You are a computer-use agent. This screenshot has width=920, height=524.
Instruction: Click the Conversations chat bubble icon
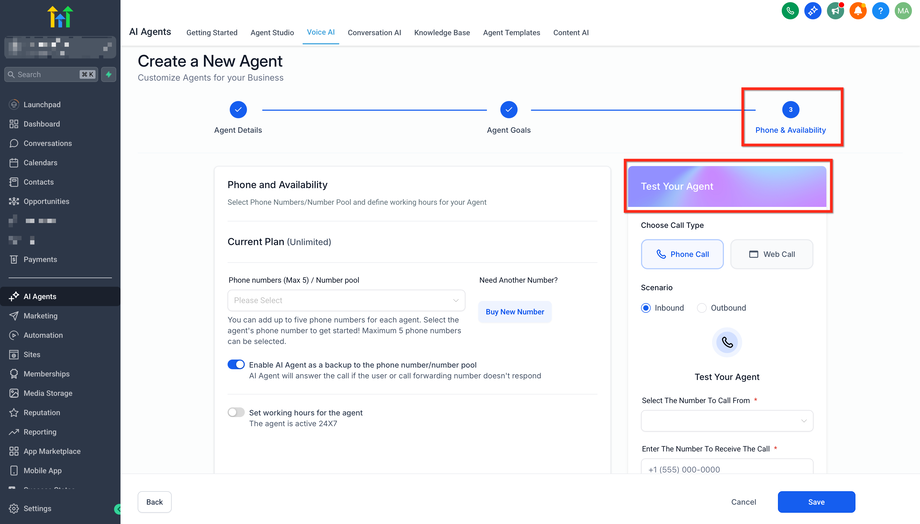click(14, 143)
